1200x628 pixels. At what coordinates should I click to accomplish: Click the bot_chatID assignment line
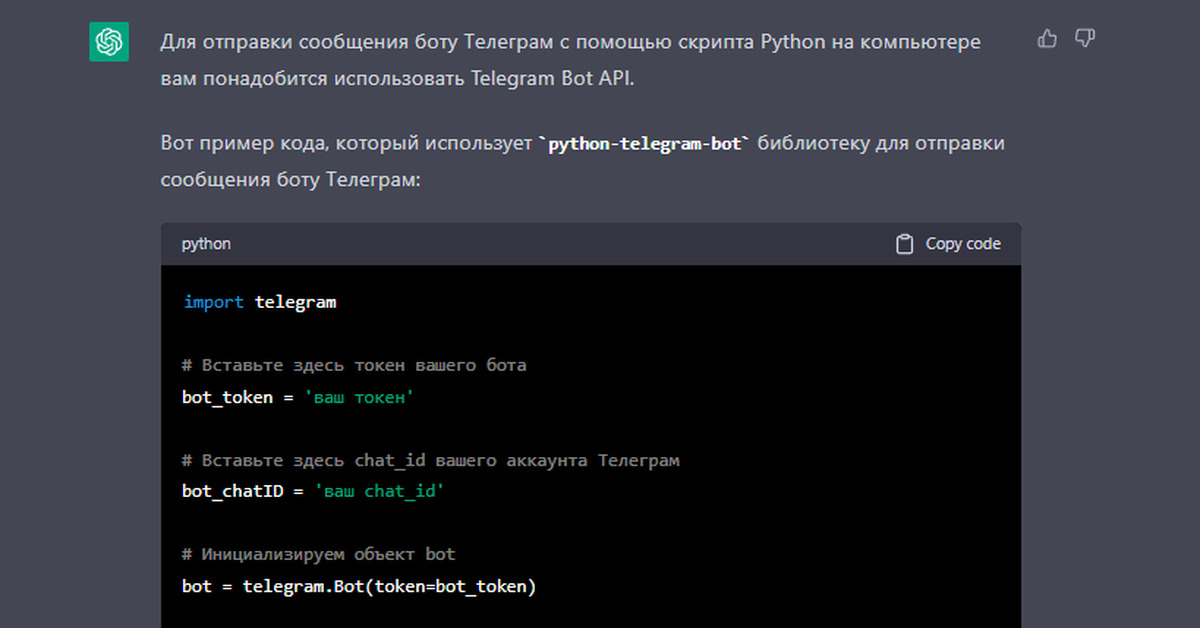(x=313, y=492)
